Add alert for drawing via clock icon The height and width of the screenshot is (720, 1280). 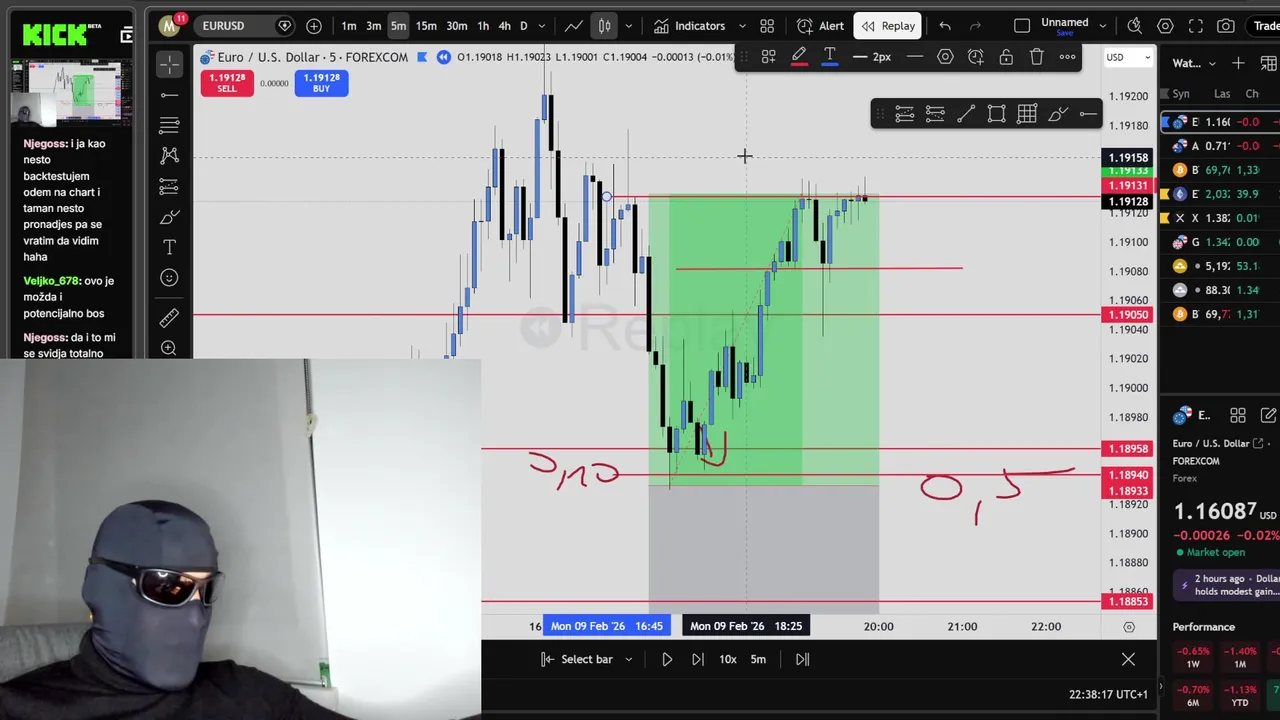coord(976,57)
